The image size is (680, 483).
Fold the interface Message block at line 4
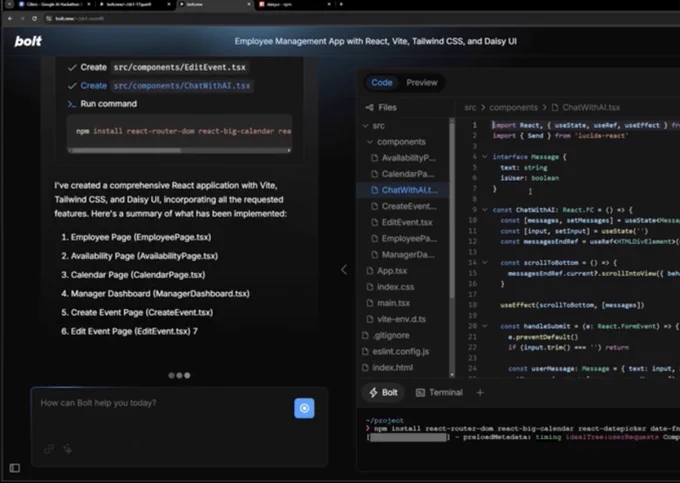click(485, 157)
